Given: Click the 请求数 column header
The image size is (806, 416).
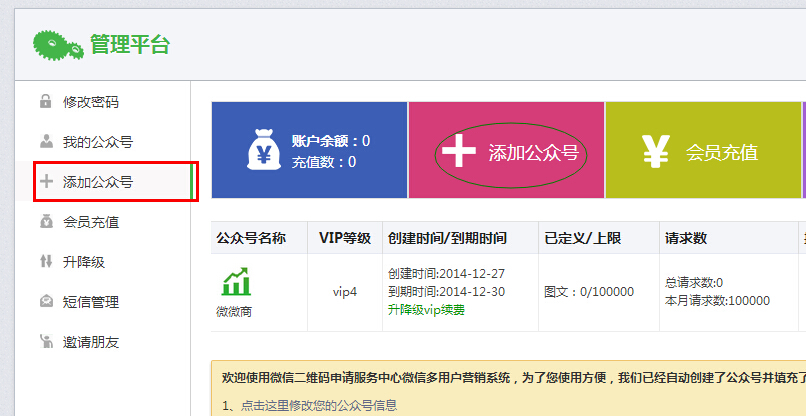Looking at the screenshot, I should pyautogui.click(x=686, y=238).
